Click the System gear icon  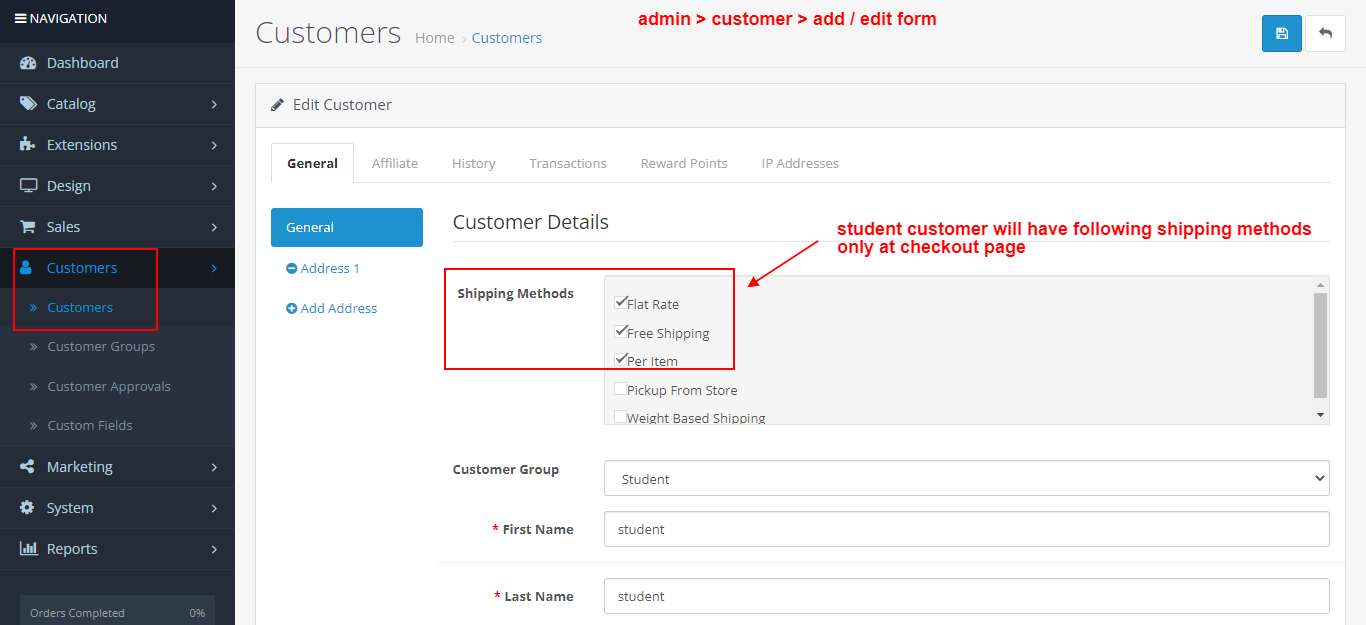pyautogui.click(x=29, y=508)
